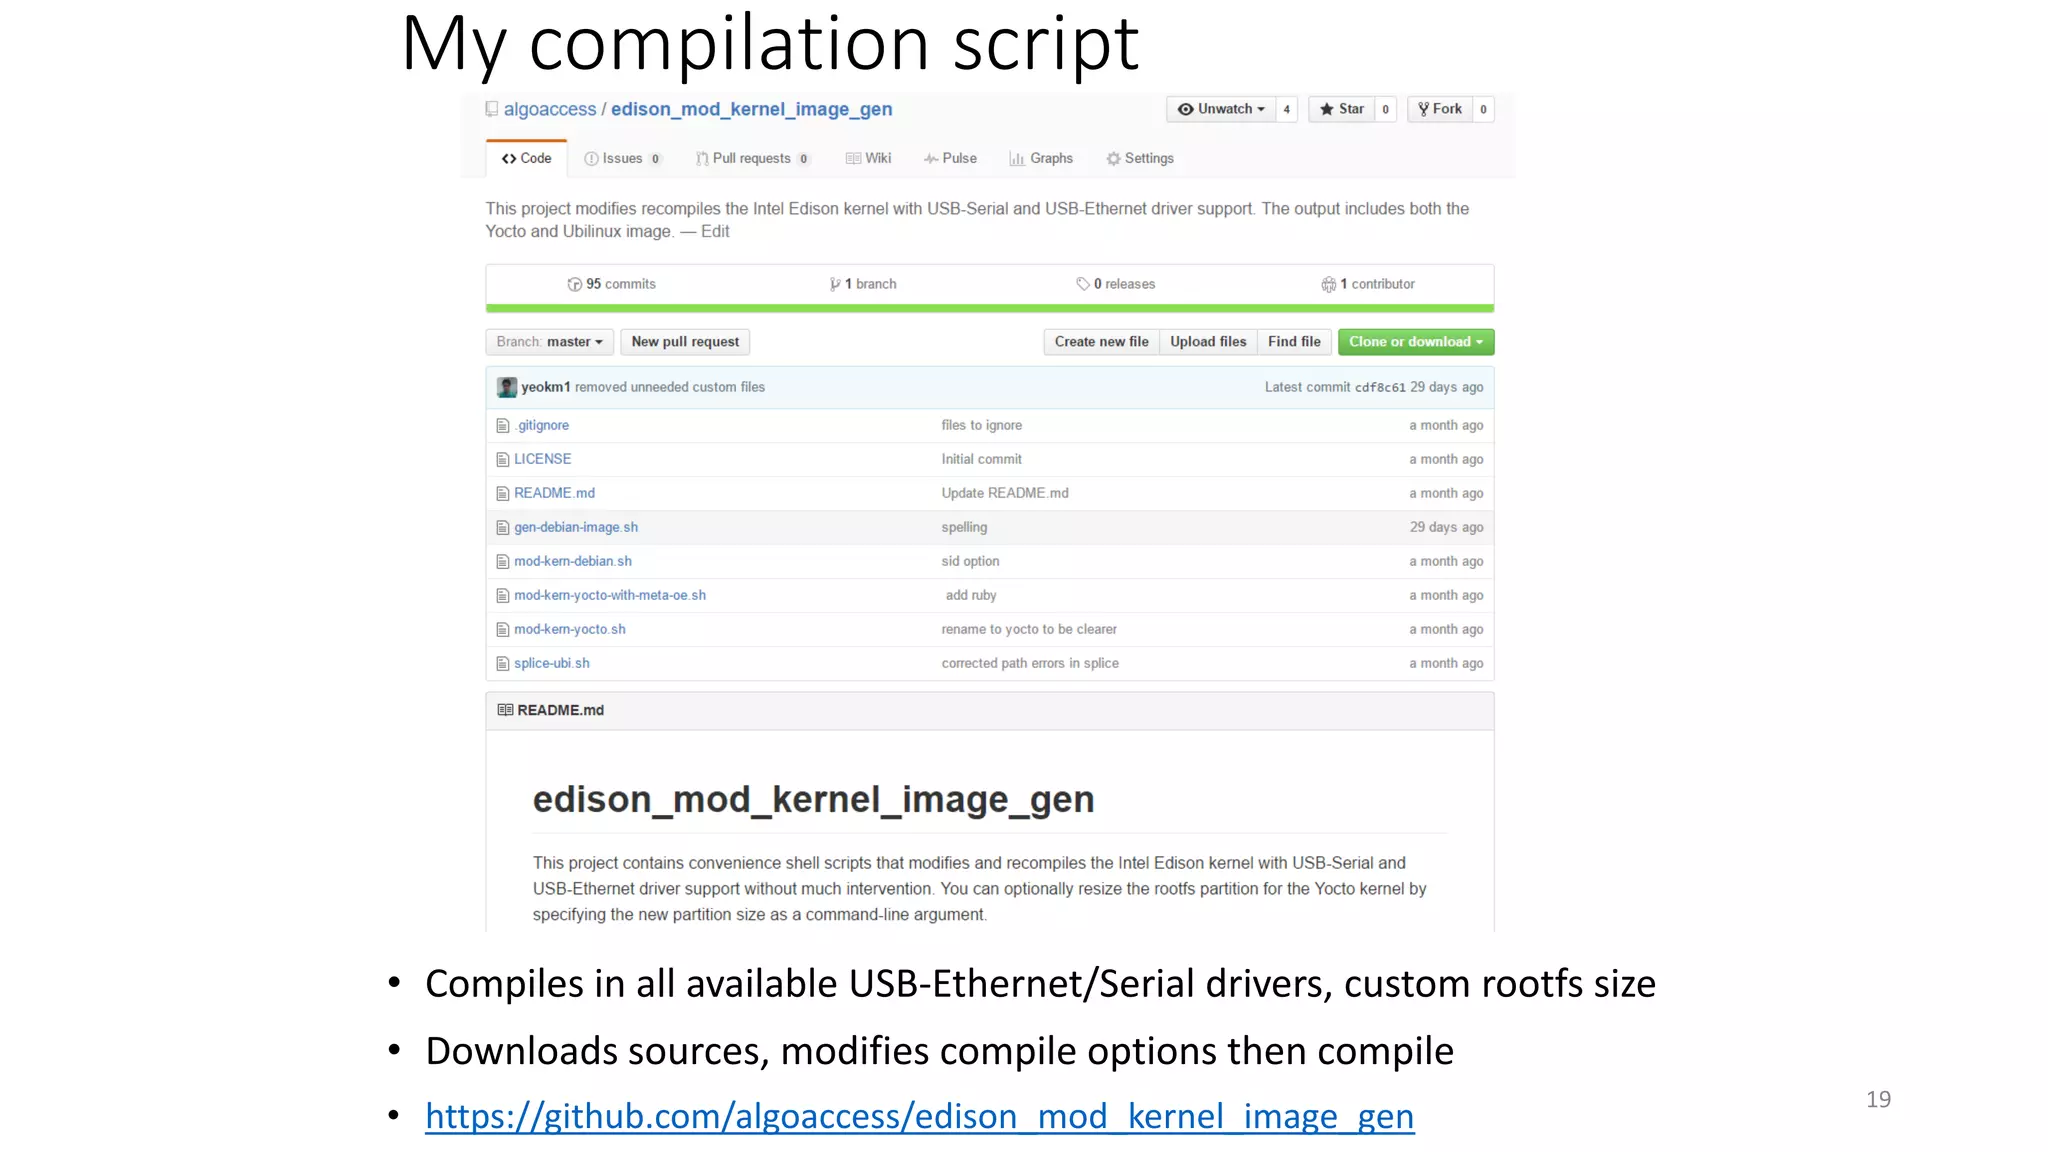Click the file icon beside mod-kern-yocto.sh

(503, 630)
